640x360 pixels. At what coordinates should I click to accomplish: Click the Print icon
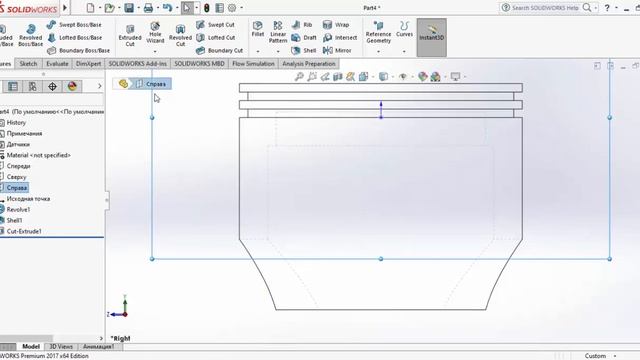(148, 8)
